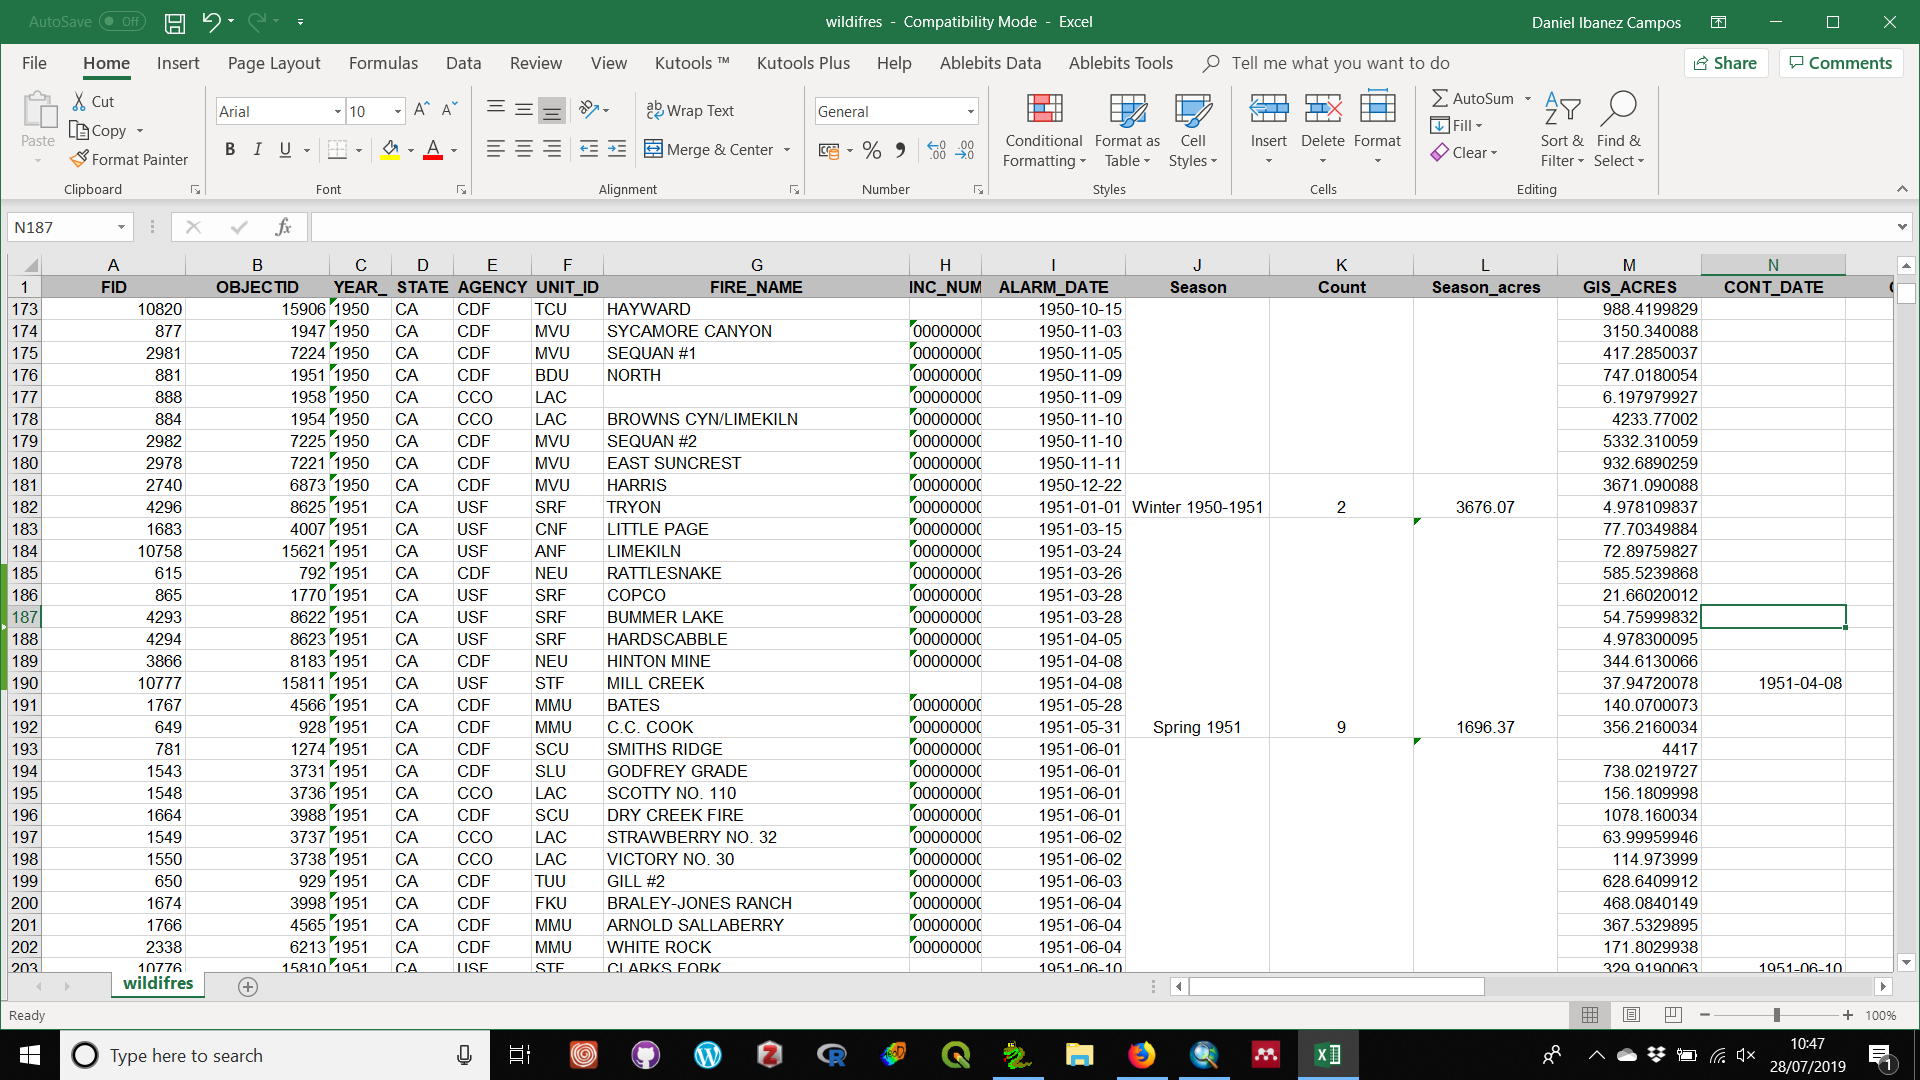Click the wildifres sheet tab
The width and height of the screenshot is (1920, 1080).
point(158,983)
